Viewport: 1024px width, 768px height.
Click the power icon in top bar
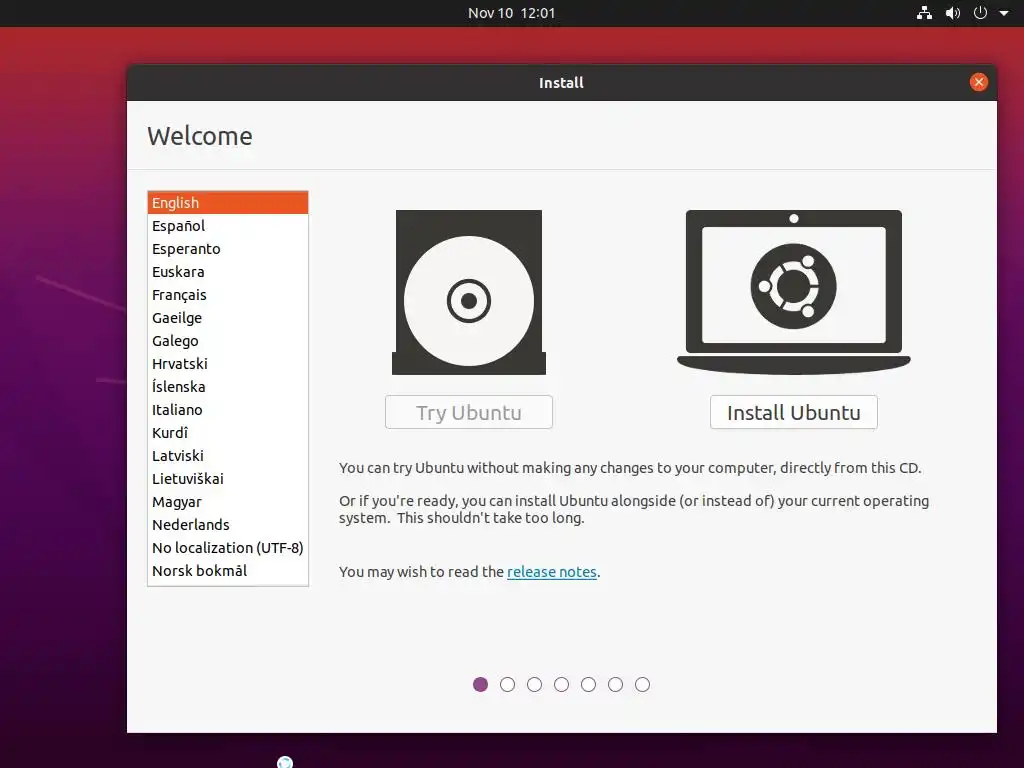tap(980, 13)
